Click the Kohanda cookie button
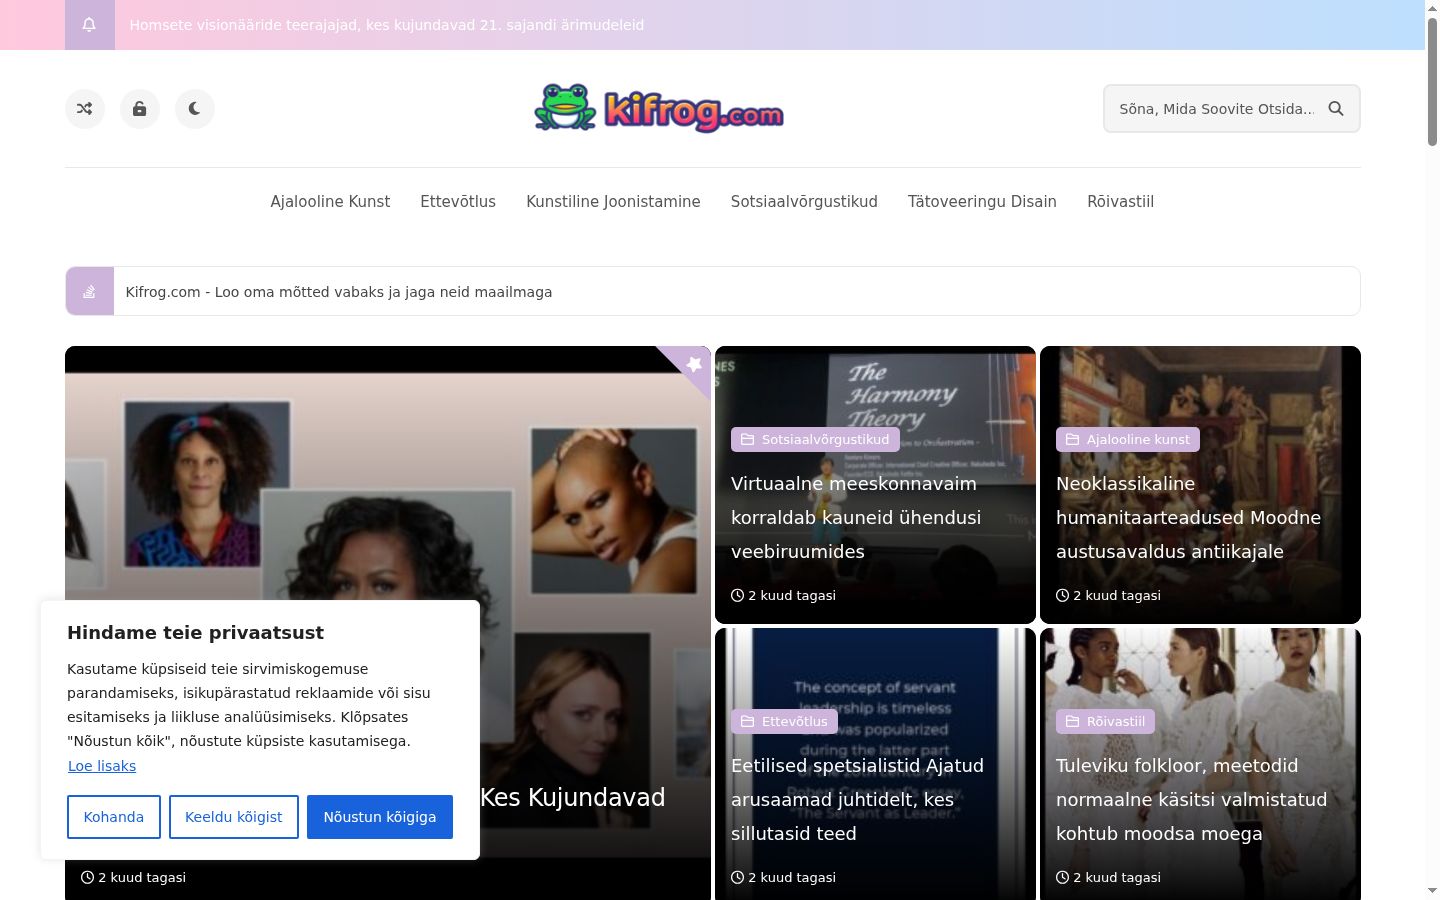Screen dimensions: 1440x900 (113, 817)
